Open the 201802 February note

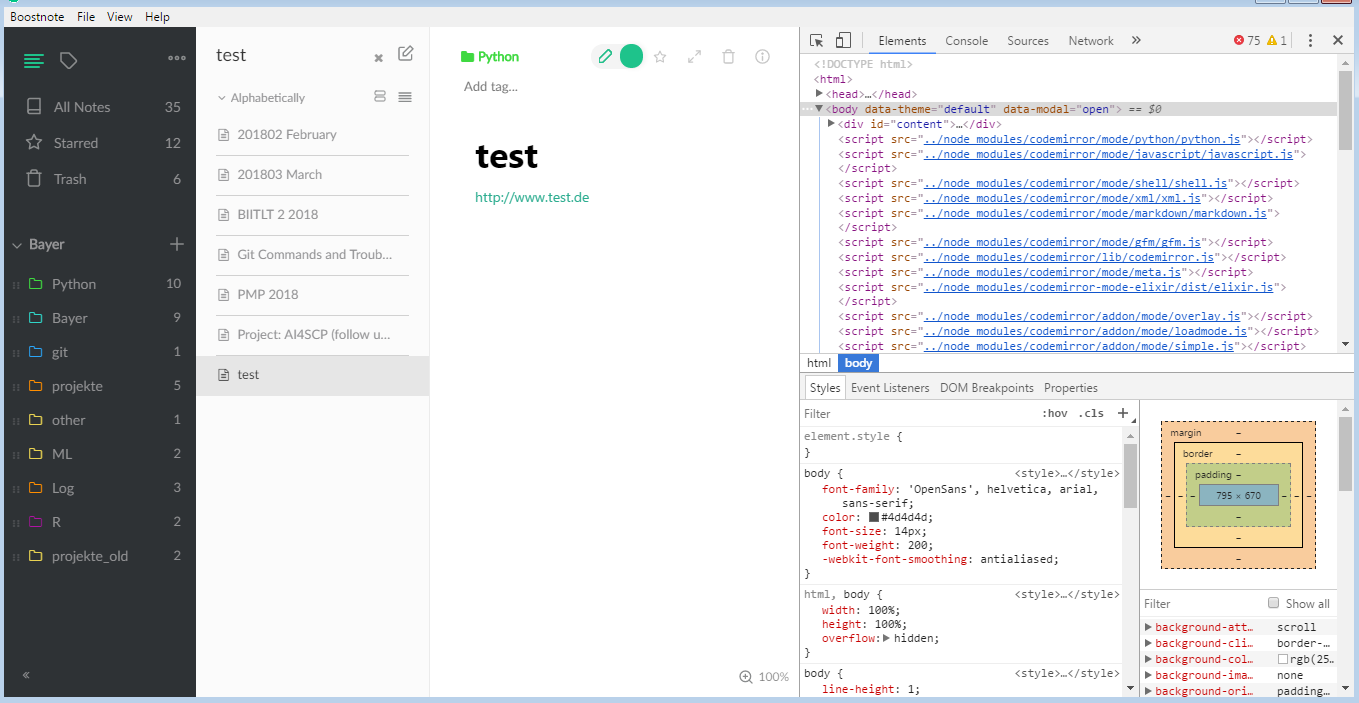(x=313, y=135)
